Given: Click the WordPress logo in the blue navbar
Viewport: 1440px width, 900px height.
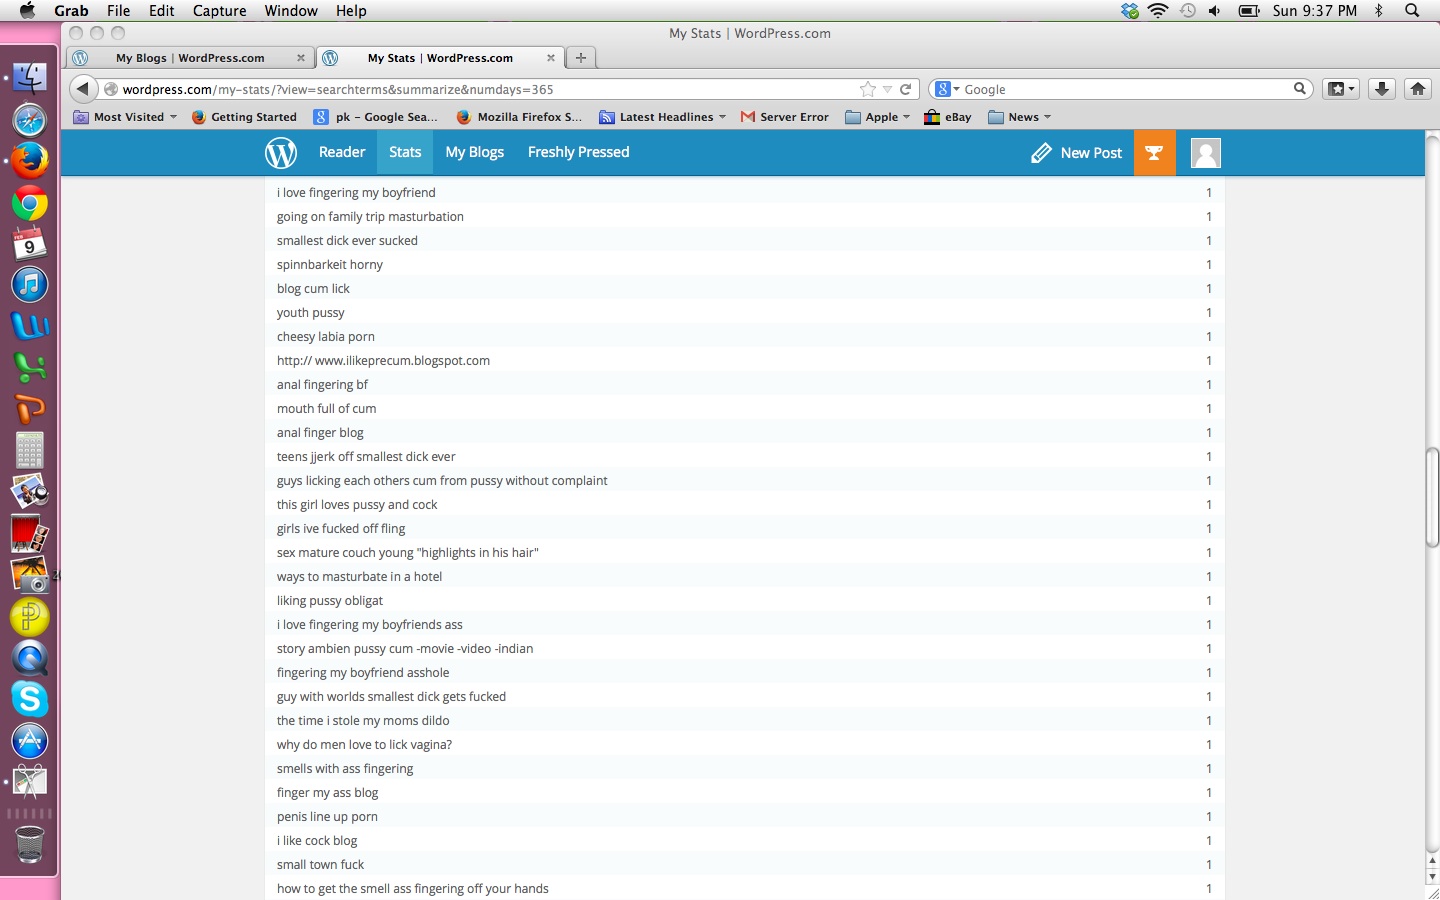Looking at the screenshot, I should 281,153.
